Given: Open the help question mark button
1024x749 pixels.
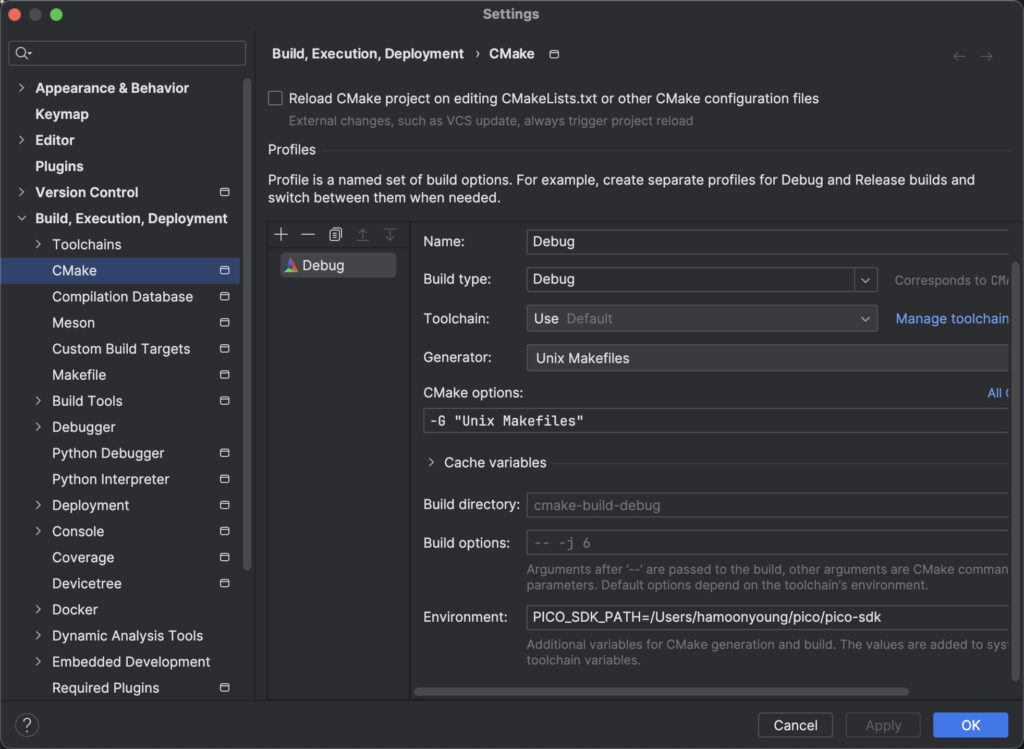Looking at the screenshot, I should pyautogui.click(x=27, y=725).
